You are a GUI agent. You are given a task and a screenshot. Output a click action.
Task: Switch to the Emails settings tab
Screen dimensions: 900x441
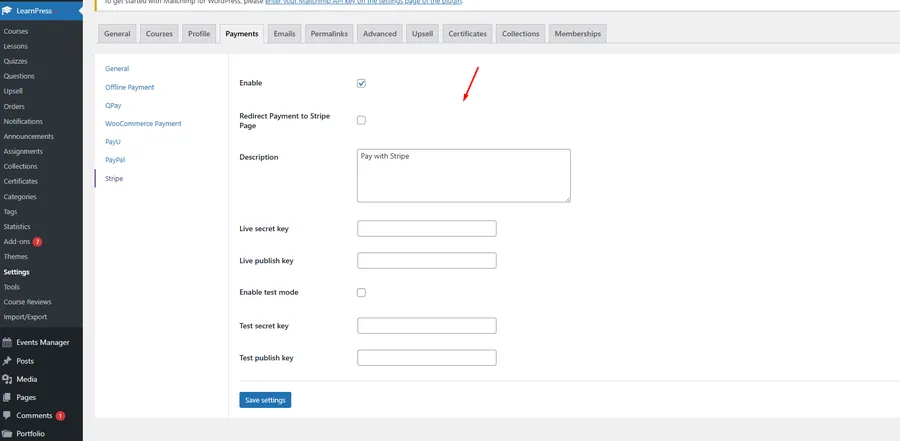tap(285, 34)
